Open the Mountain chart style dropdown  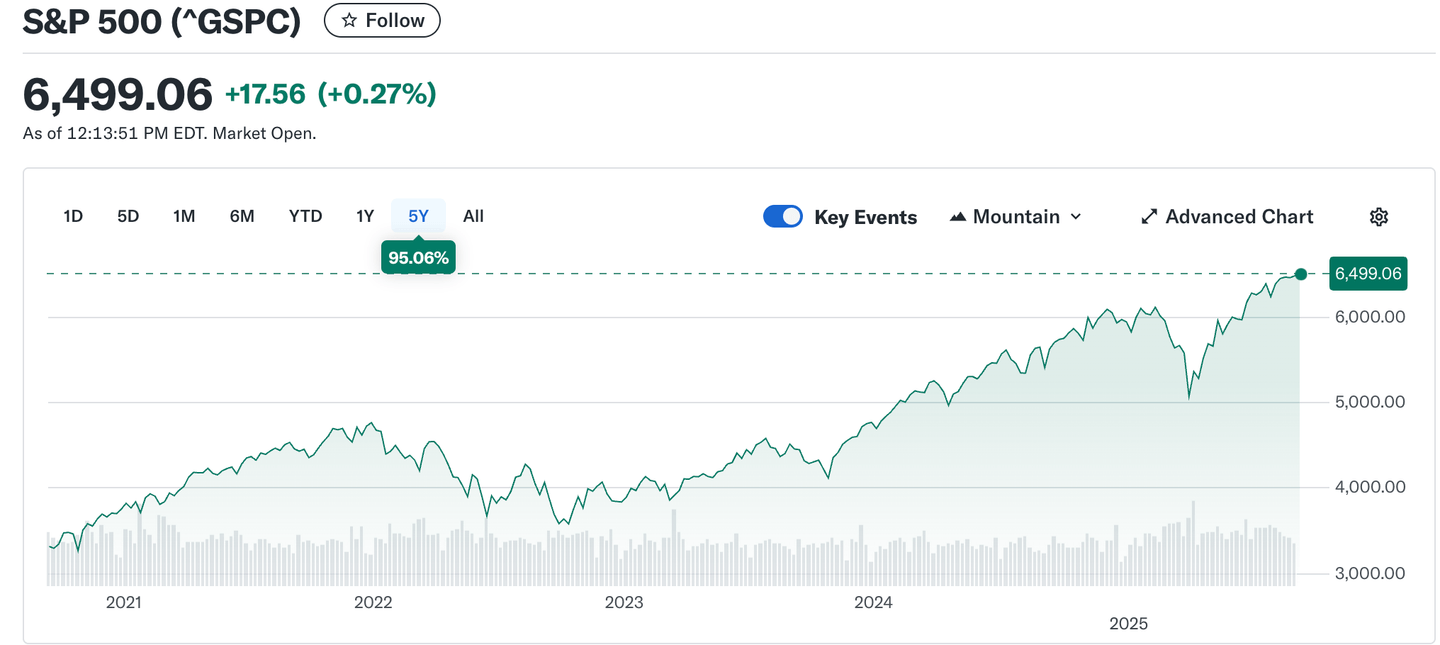point(1016,216)
